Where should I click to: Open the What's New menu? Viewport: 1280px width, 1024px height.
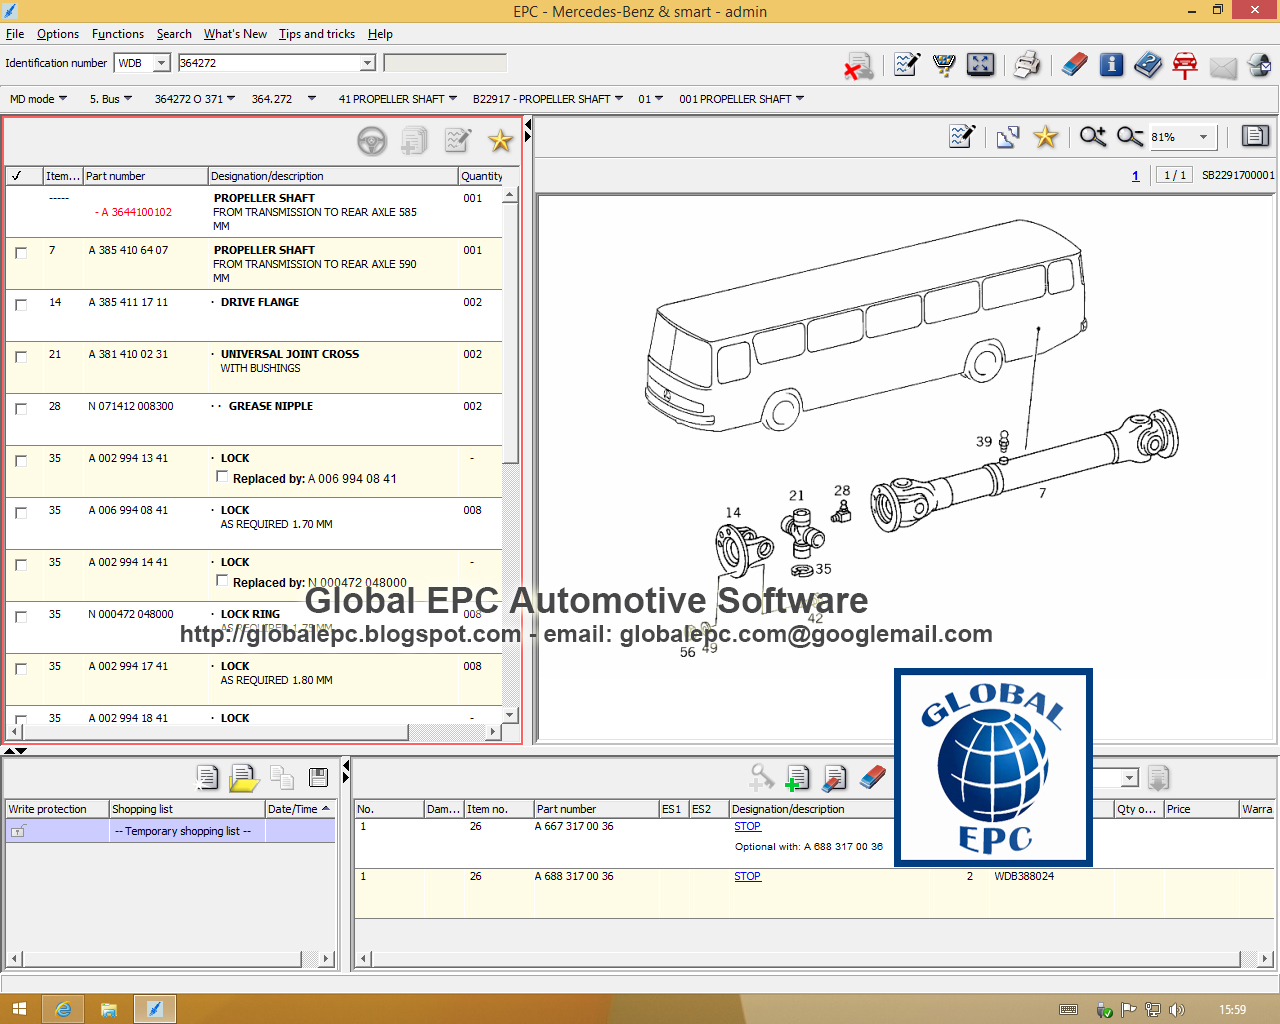[x=235, y=34]
